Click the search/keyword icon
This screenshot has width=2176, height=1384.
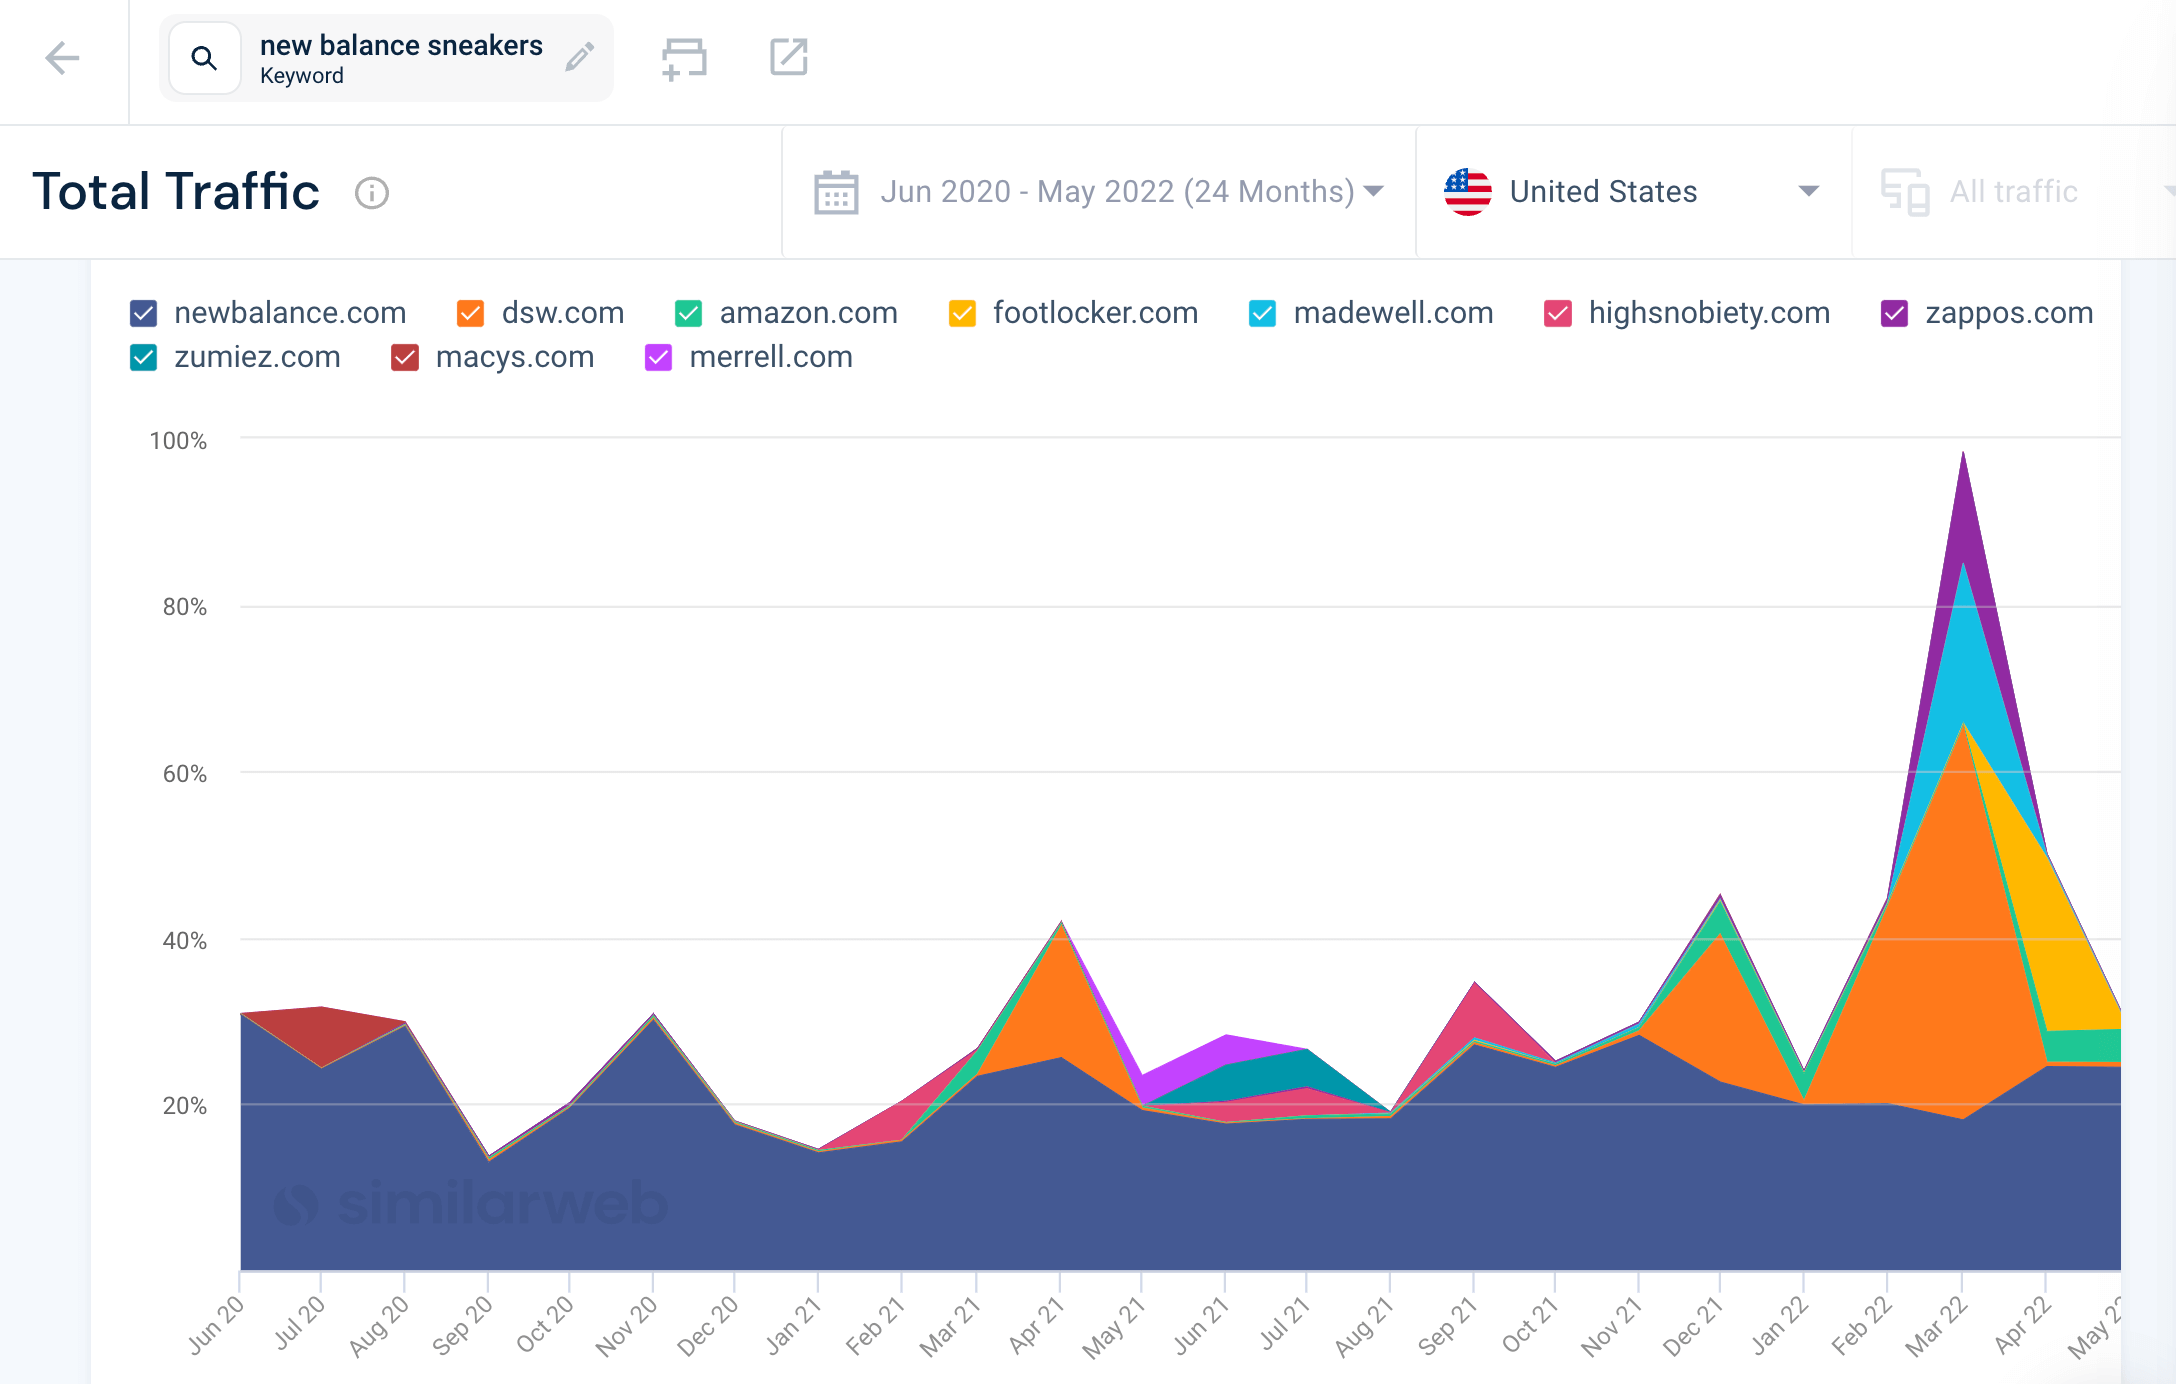(203, 59)
